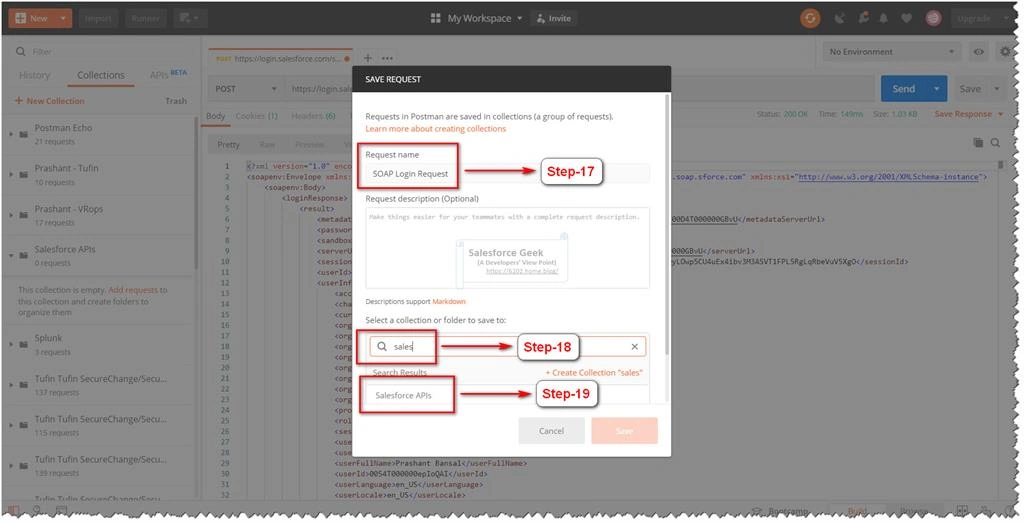
Task: Click the copy response icon
Action: point(978,142)
